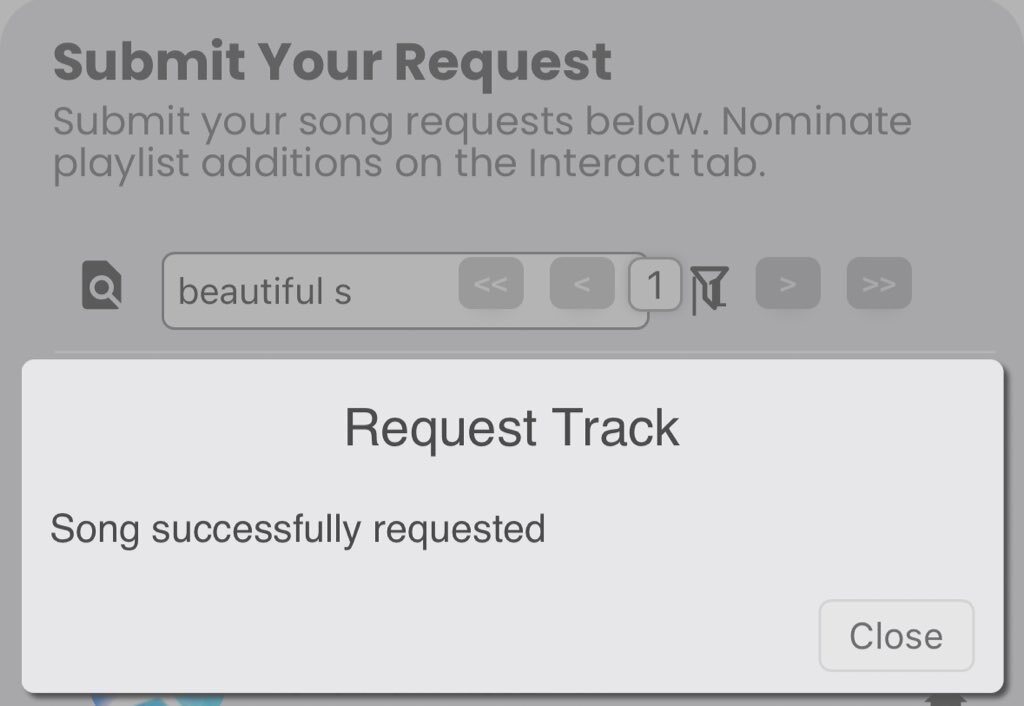Click 'beautiful s' text in search box
Image resolution: width=1024 pixels, height=706 pixels.
[264, 291]
